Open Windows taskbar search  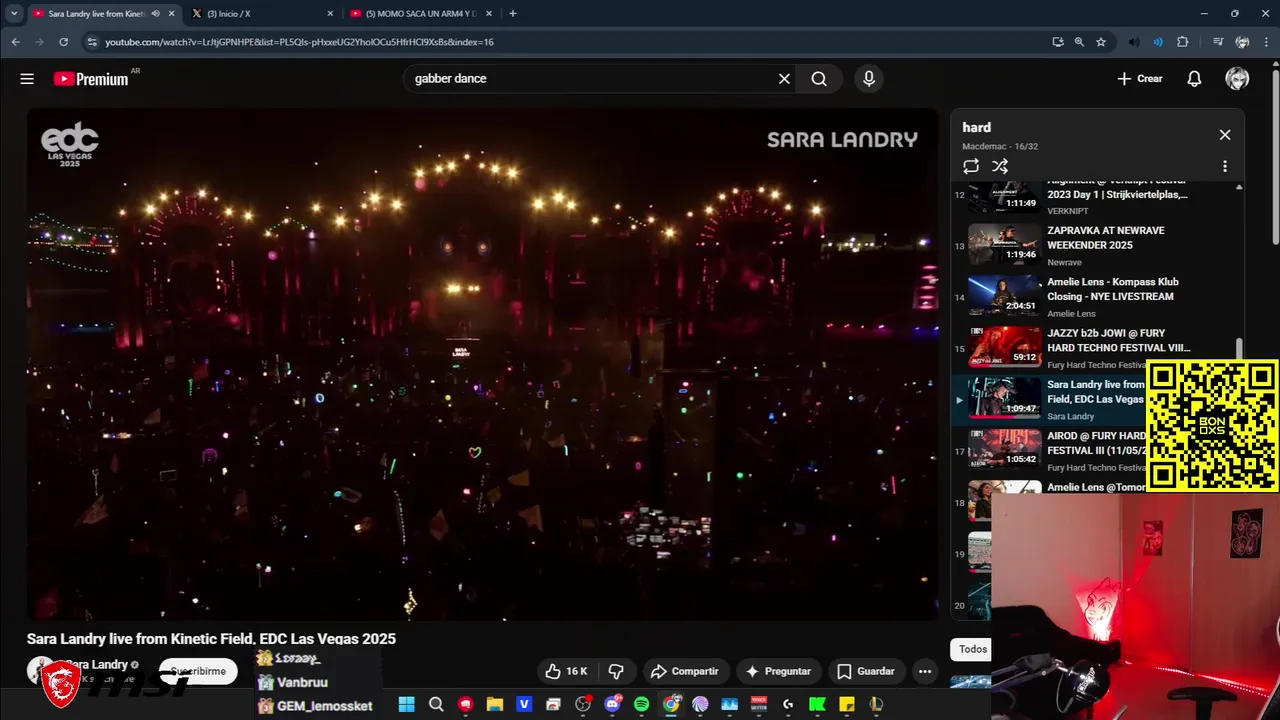click(436, 705)
